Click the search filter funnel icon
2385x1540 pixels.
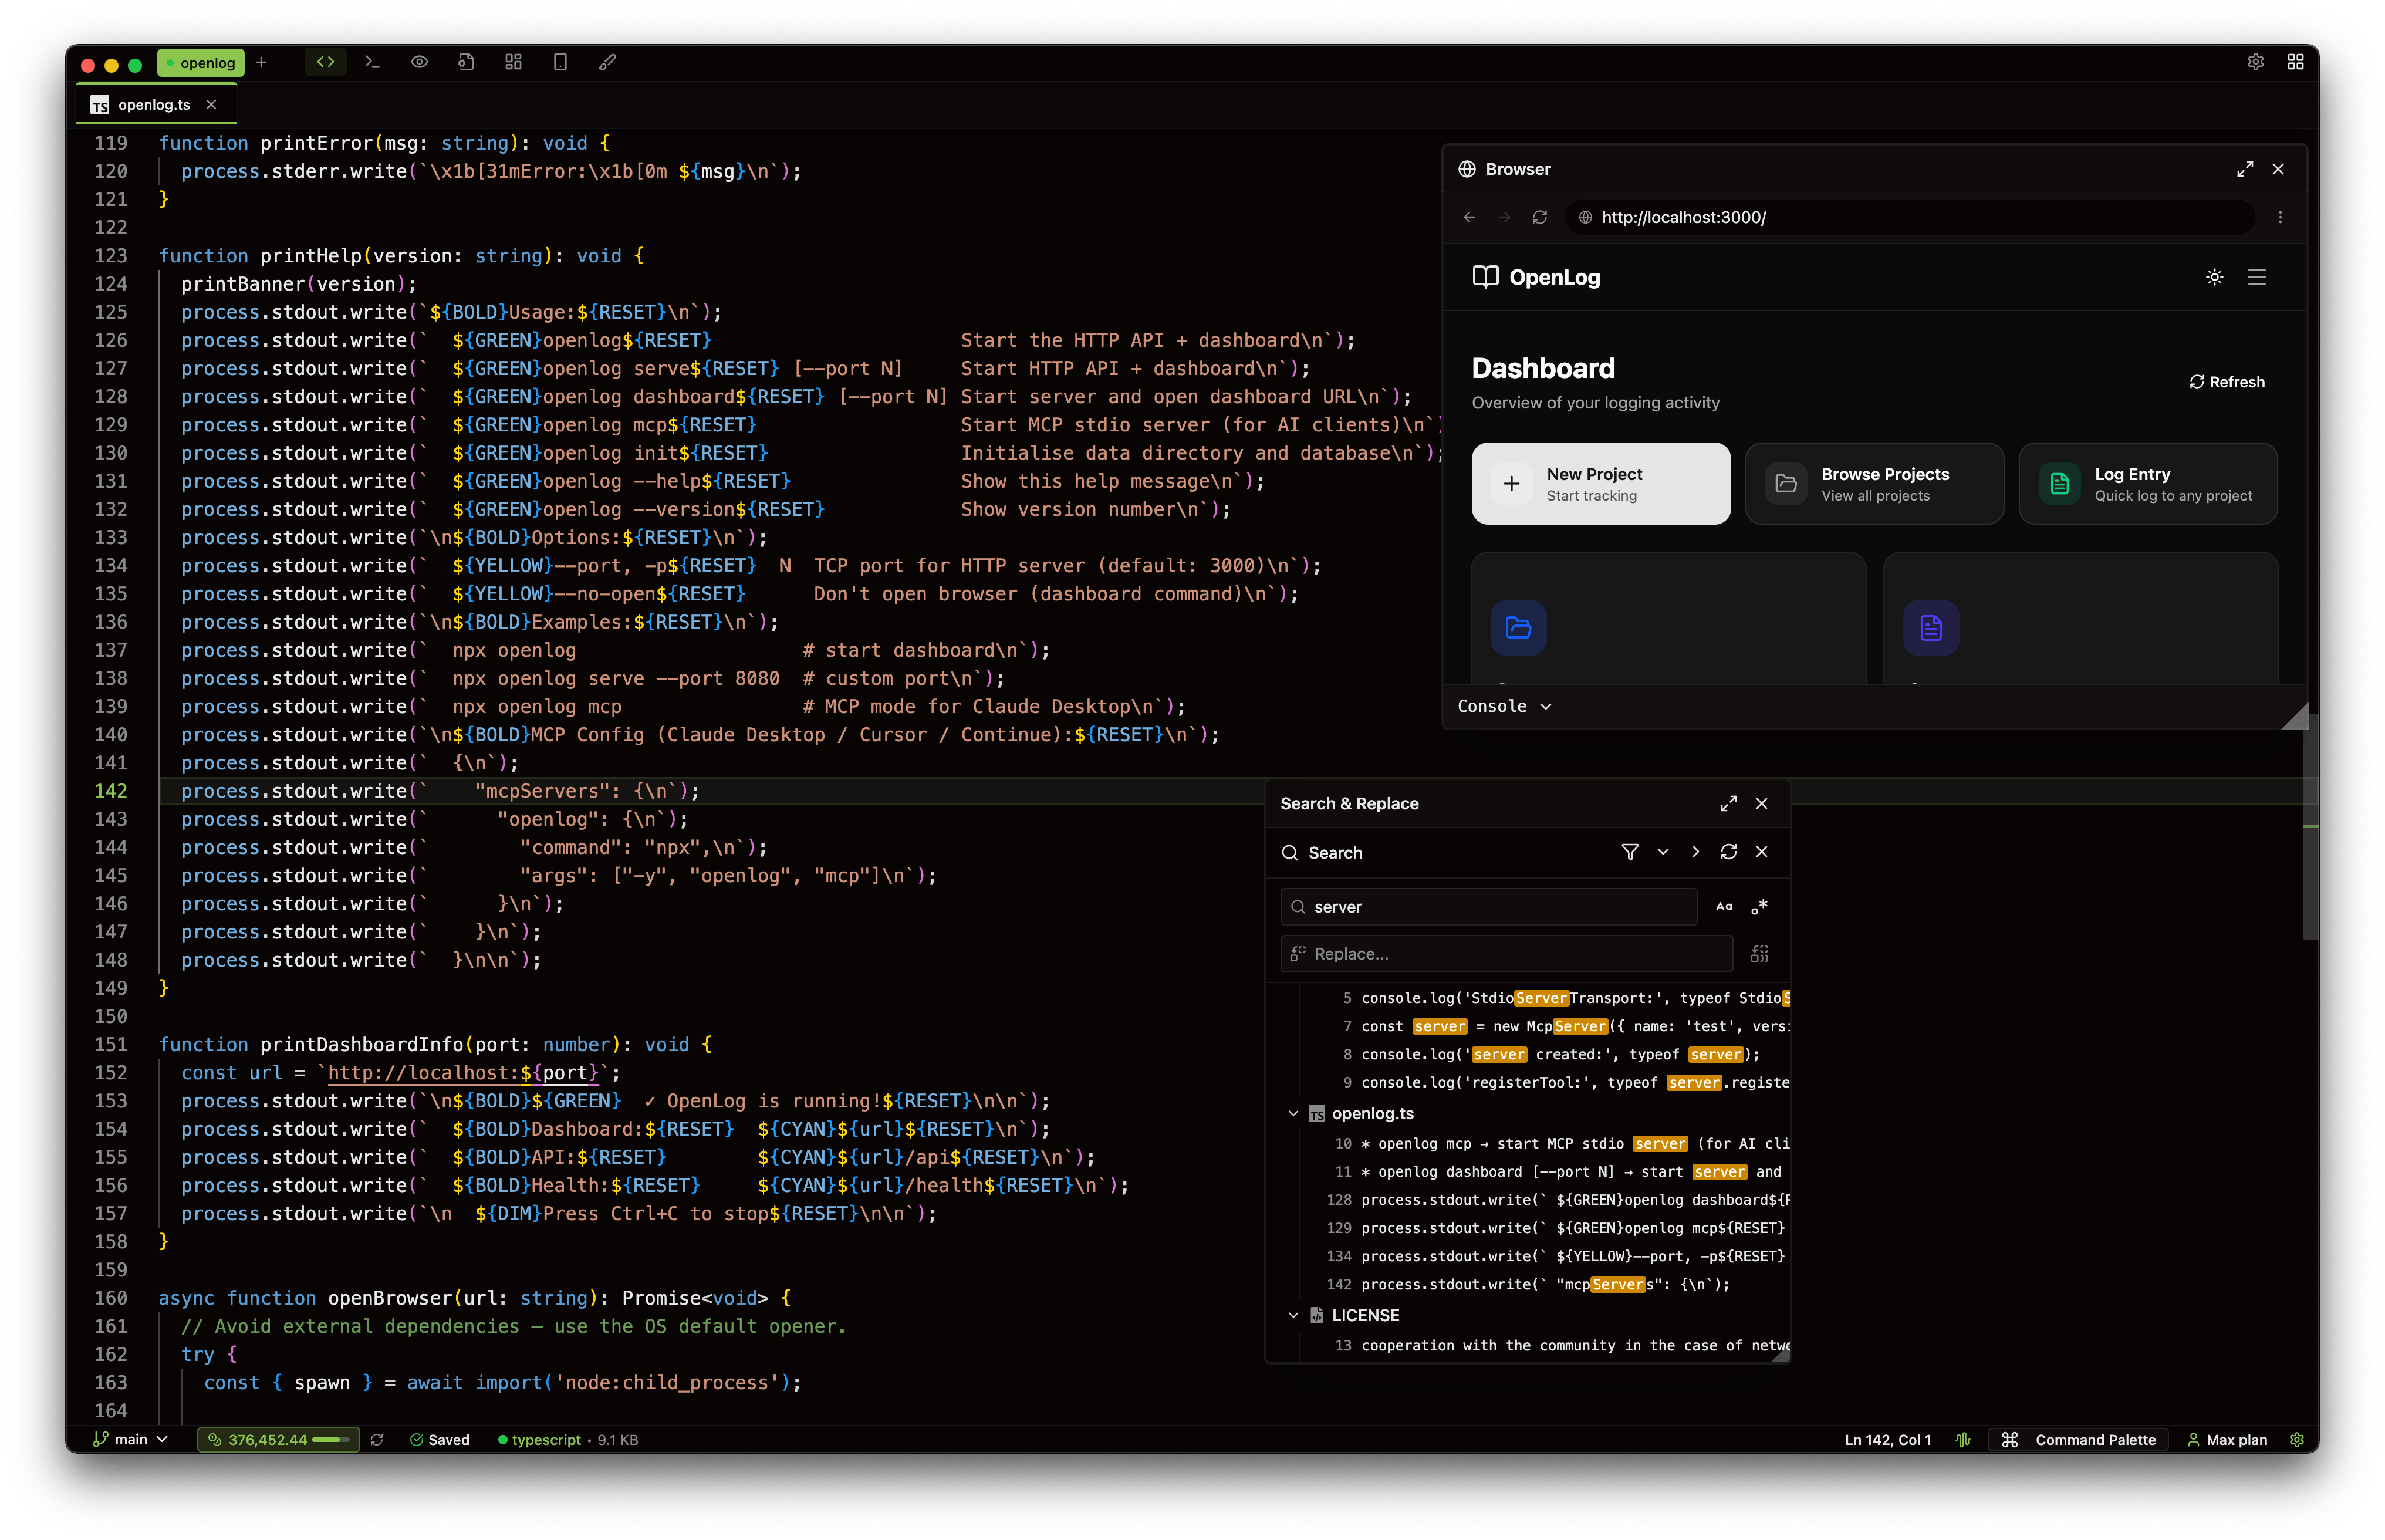click(1629, 852)
